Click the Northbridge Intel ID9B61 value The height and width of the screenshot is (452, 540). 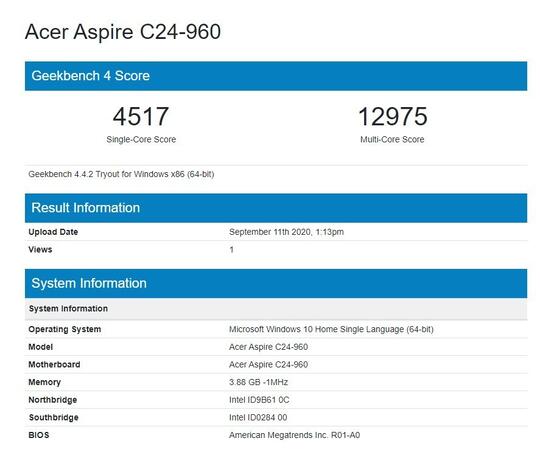pos(259,400)
